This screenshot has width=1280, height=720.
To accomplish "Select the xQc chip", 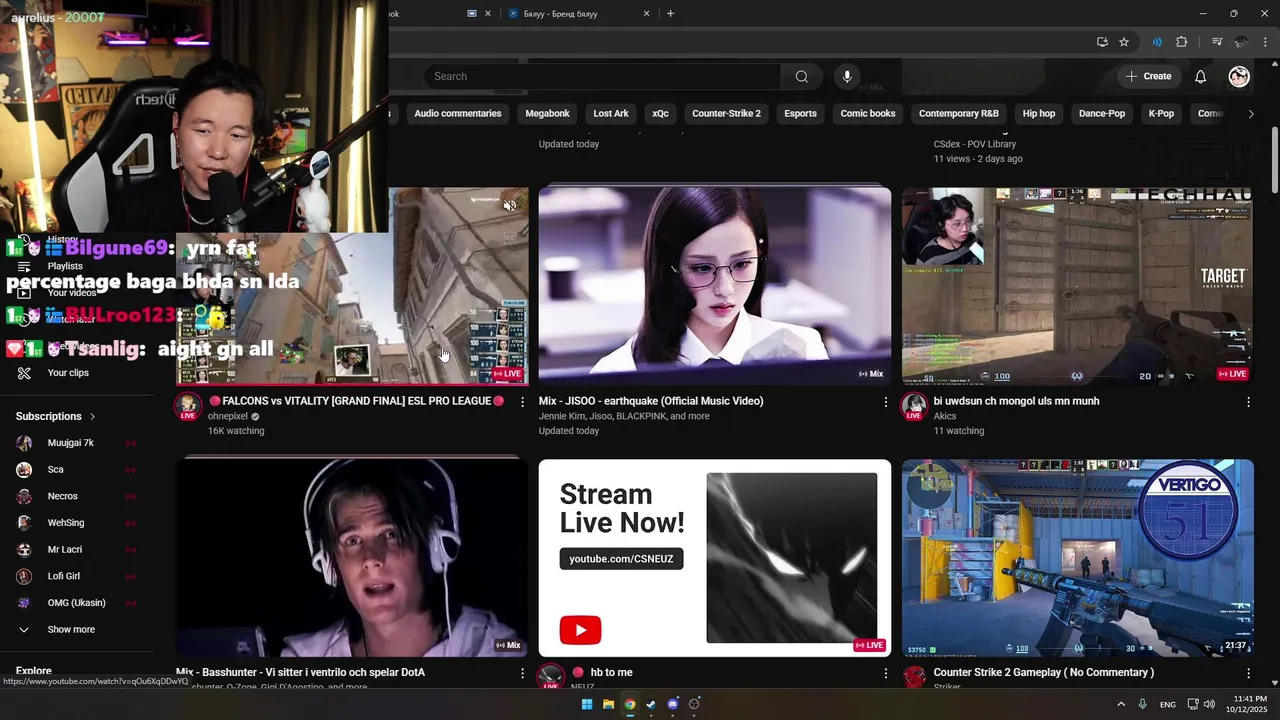I will [660, 114].
